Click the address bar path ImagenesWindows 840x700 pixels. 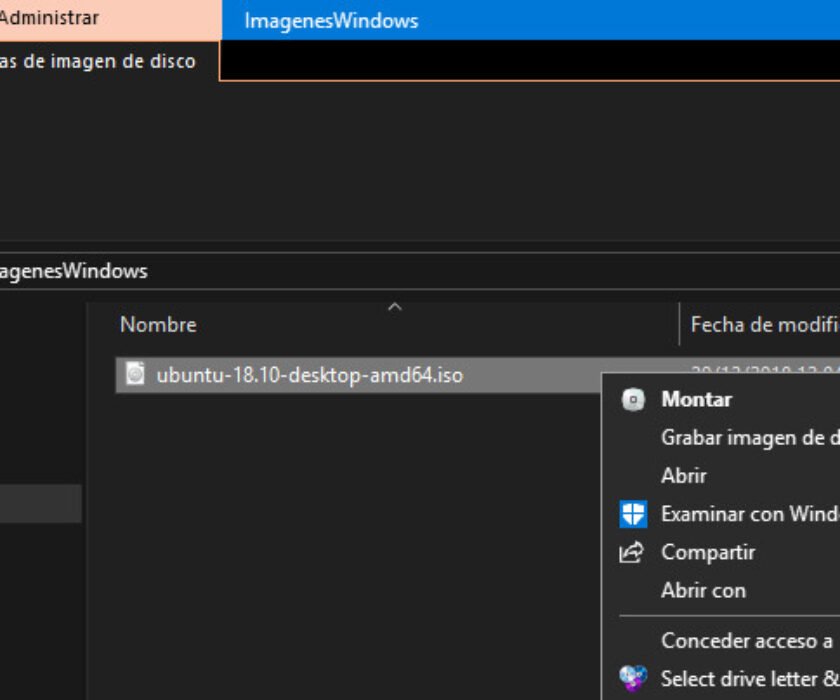coord(73,271)
